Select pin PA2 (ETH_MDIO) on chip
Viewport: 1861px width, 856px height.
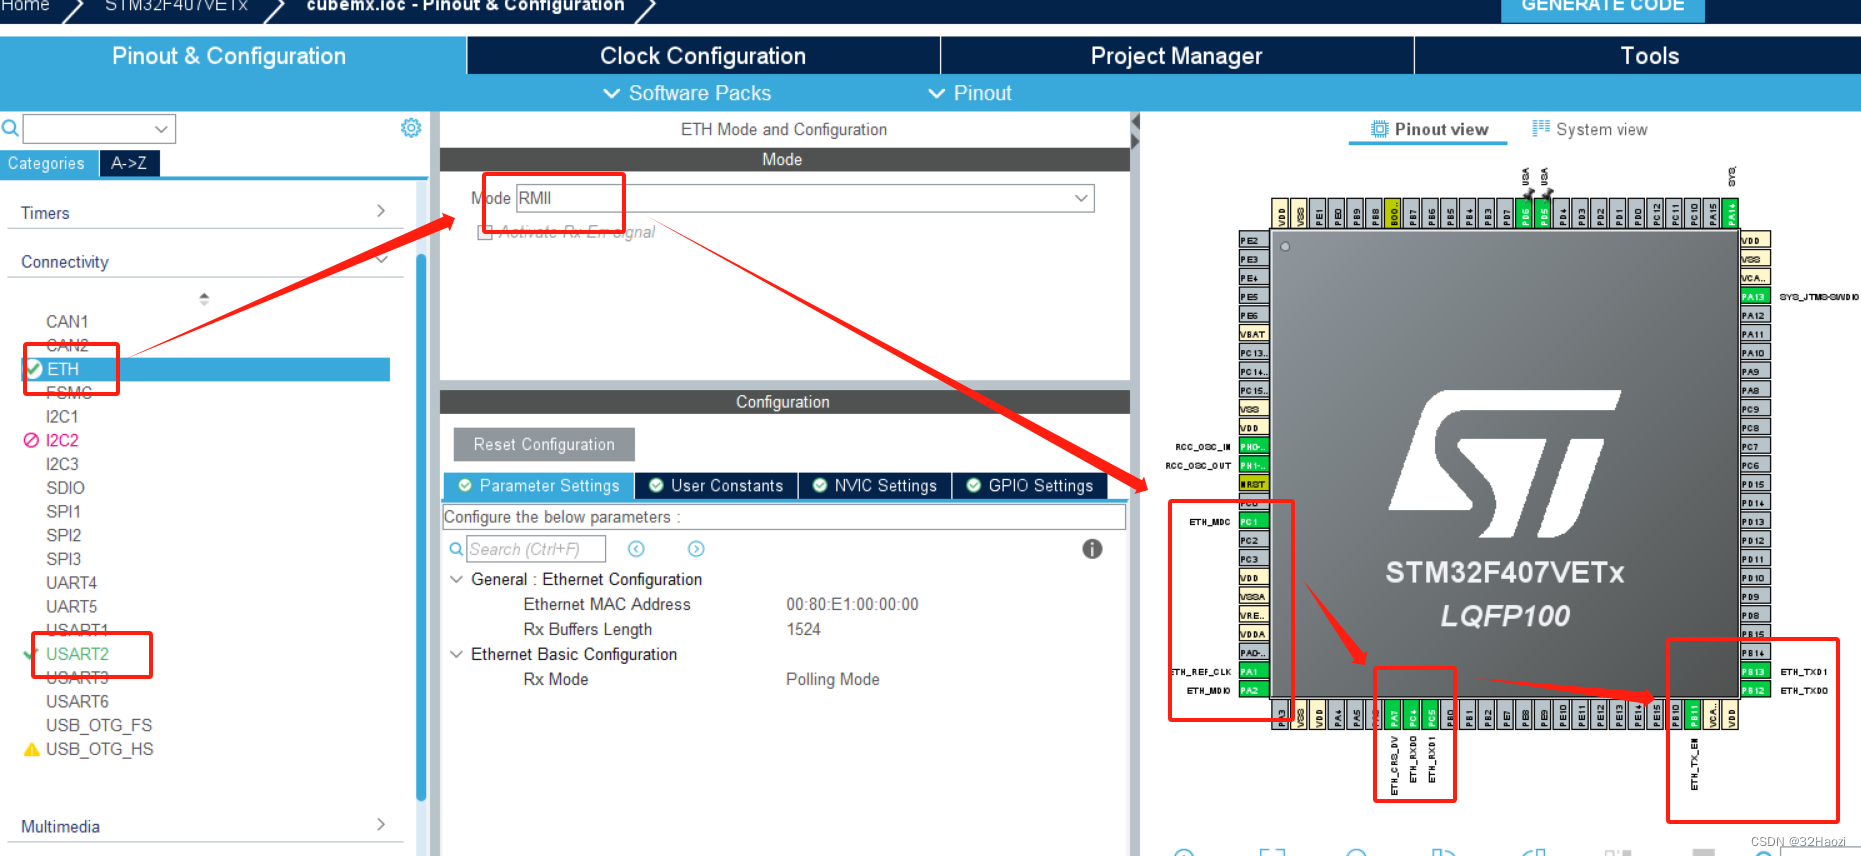1253,690
